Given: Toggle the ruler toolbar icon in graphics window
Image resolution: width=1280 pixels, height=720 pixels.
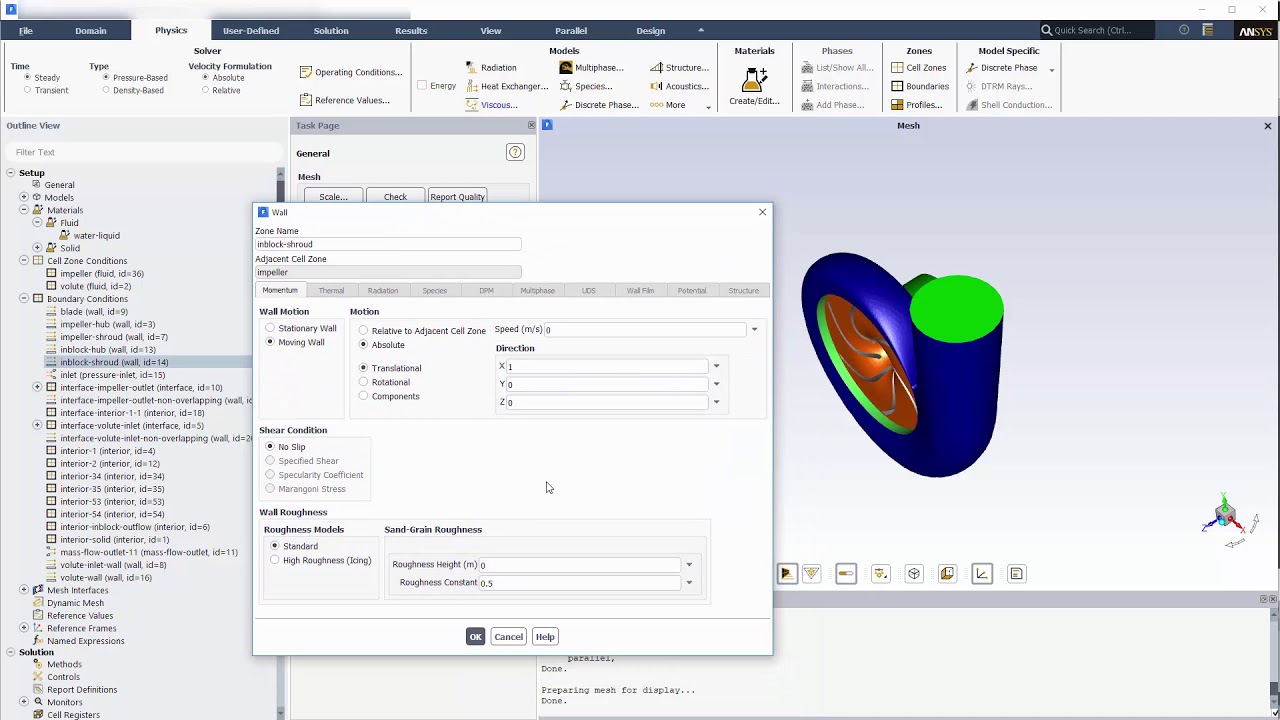Looking at the screenshot, I should [x=846, y=574].
